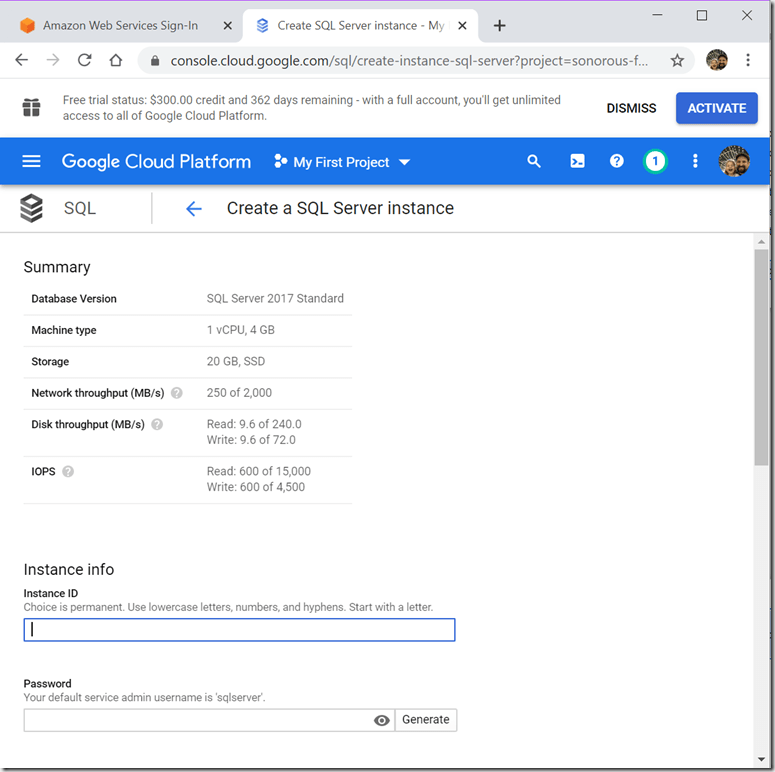Open Chrome's three-dot browser menu

point(748,60)
